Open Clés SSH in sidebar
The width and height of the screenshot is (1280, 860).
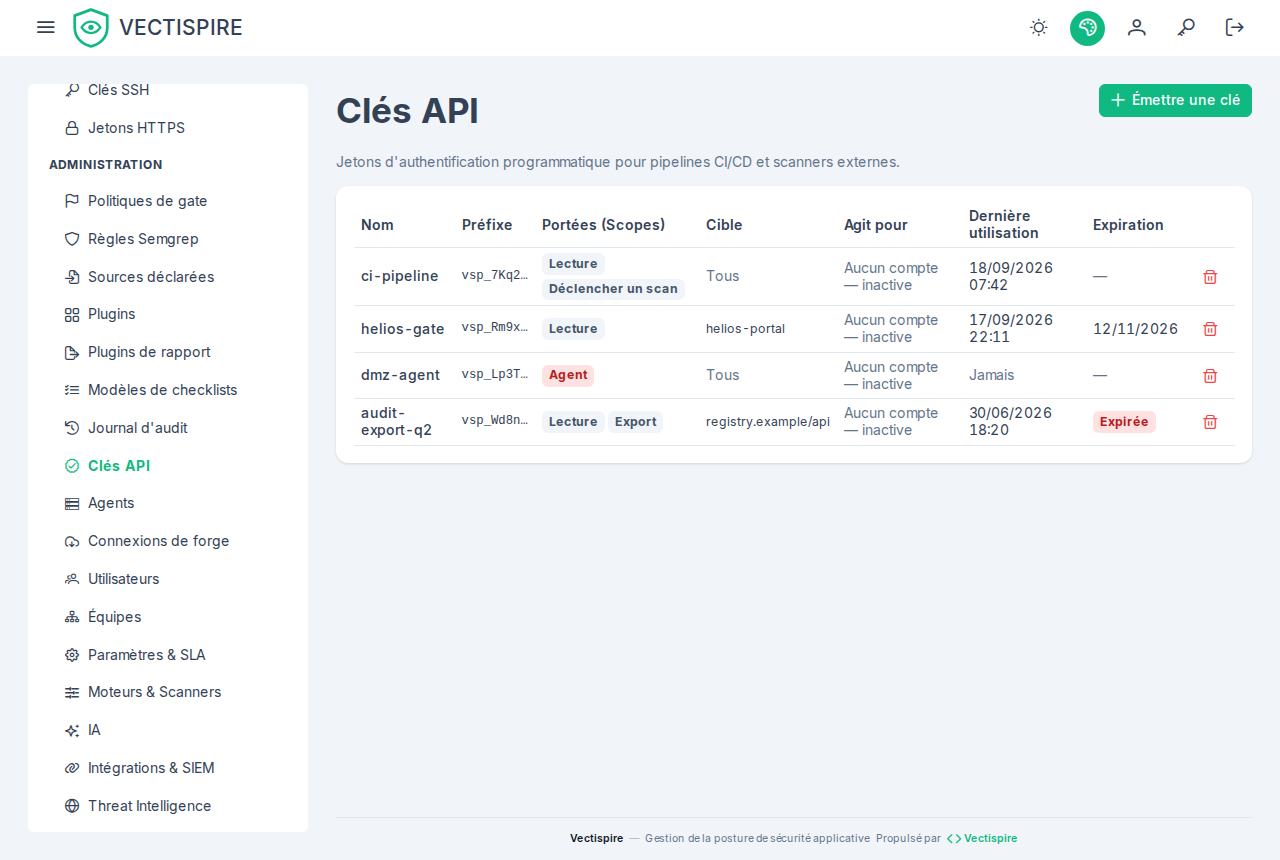point(168,90)
